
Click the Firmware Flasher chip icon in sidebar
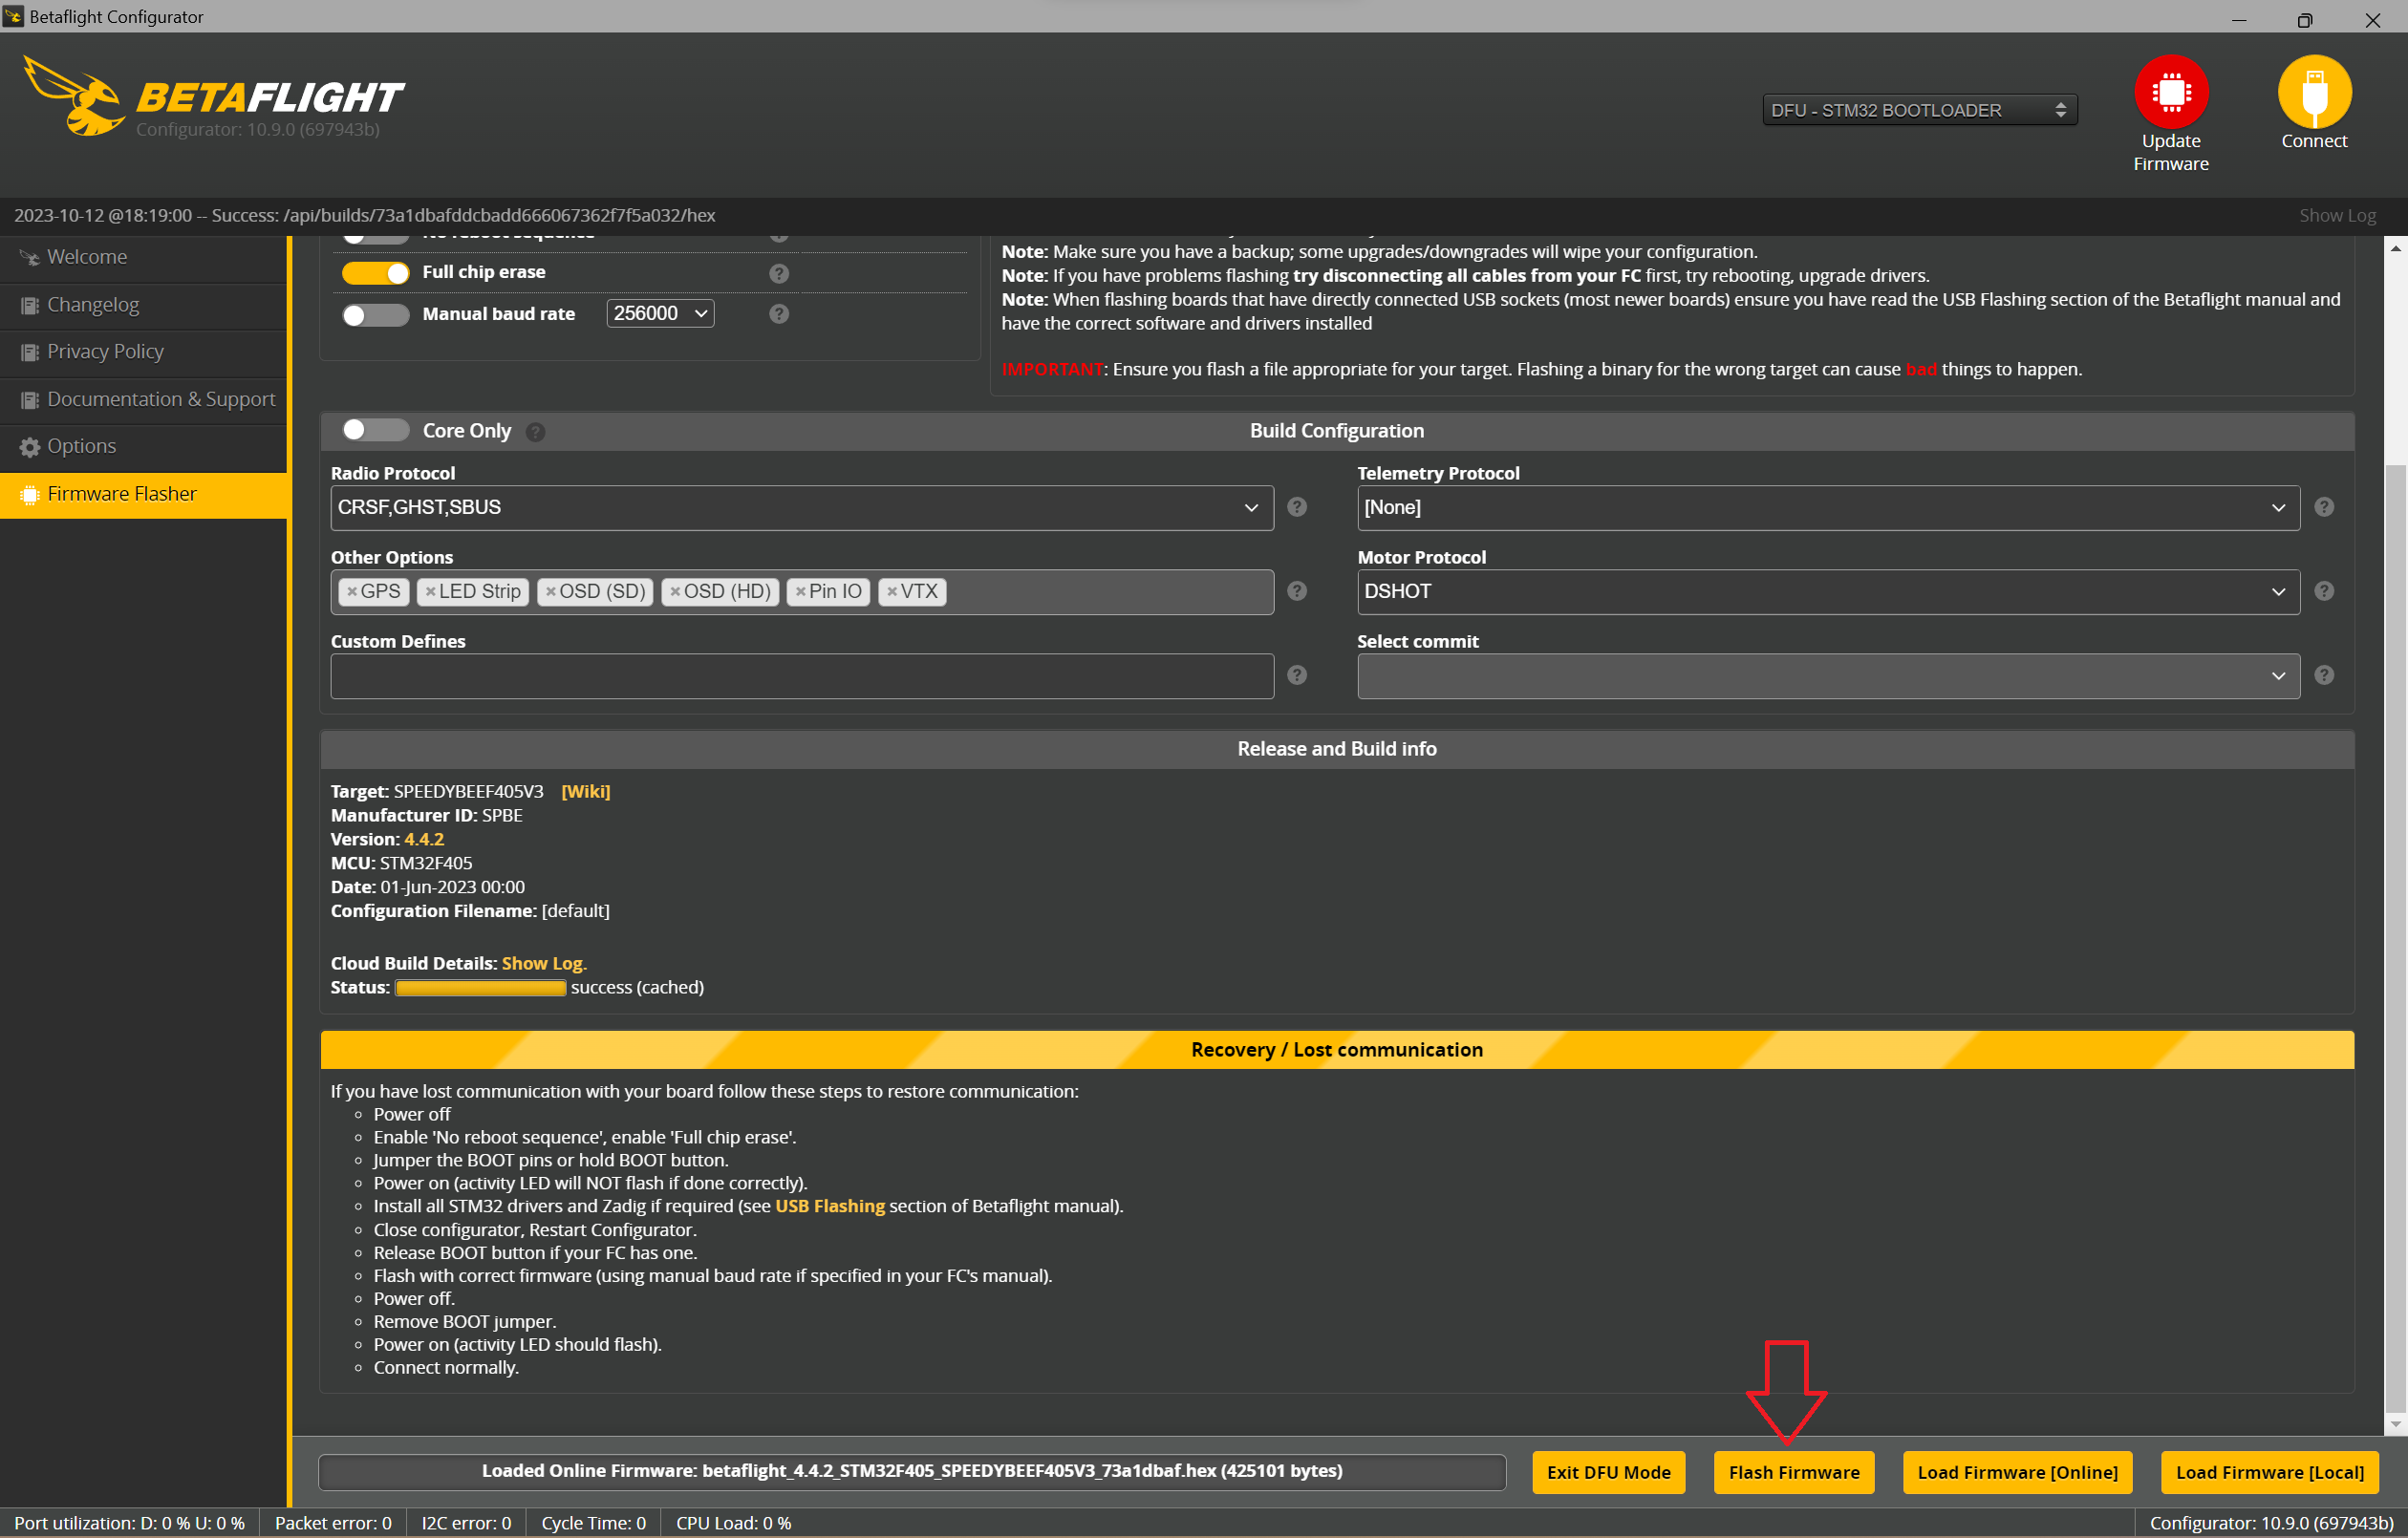tap(30, 495)
